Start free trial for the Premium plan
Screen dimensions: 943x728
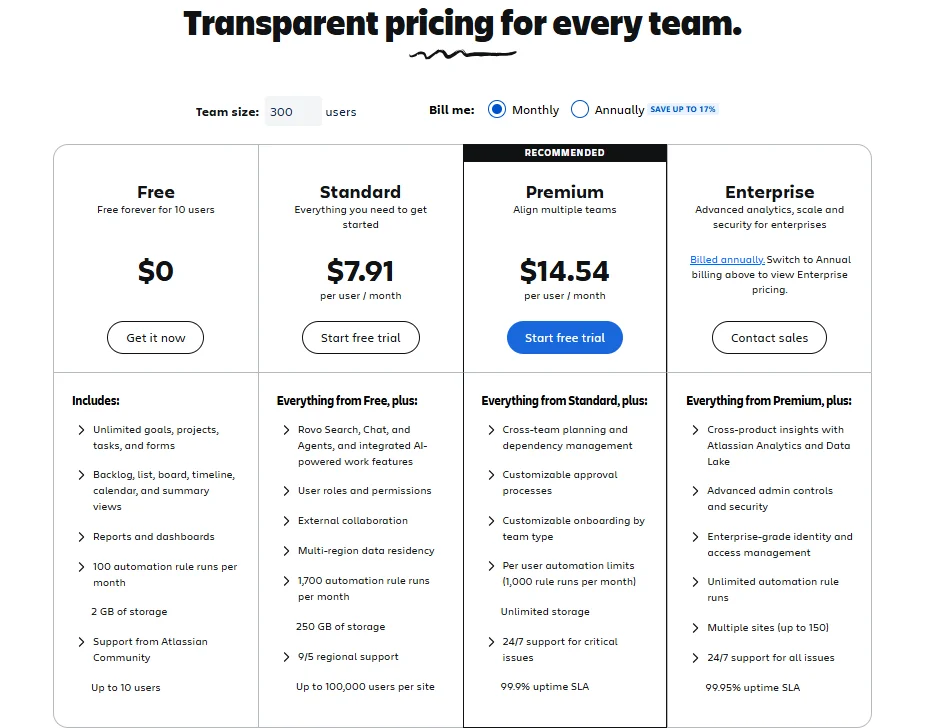point(564,337)
